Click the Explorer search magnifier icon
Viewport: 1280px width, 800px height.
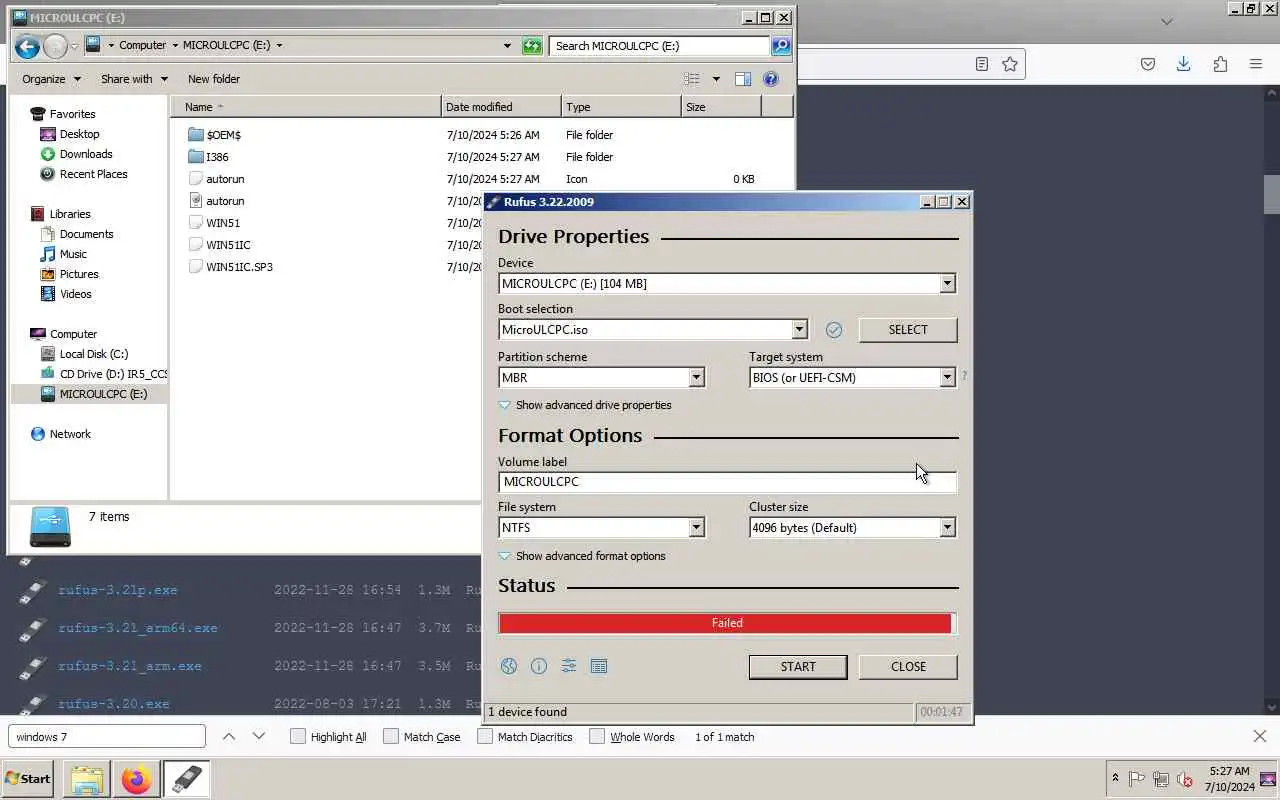[x=781, y=46]
